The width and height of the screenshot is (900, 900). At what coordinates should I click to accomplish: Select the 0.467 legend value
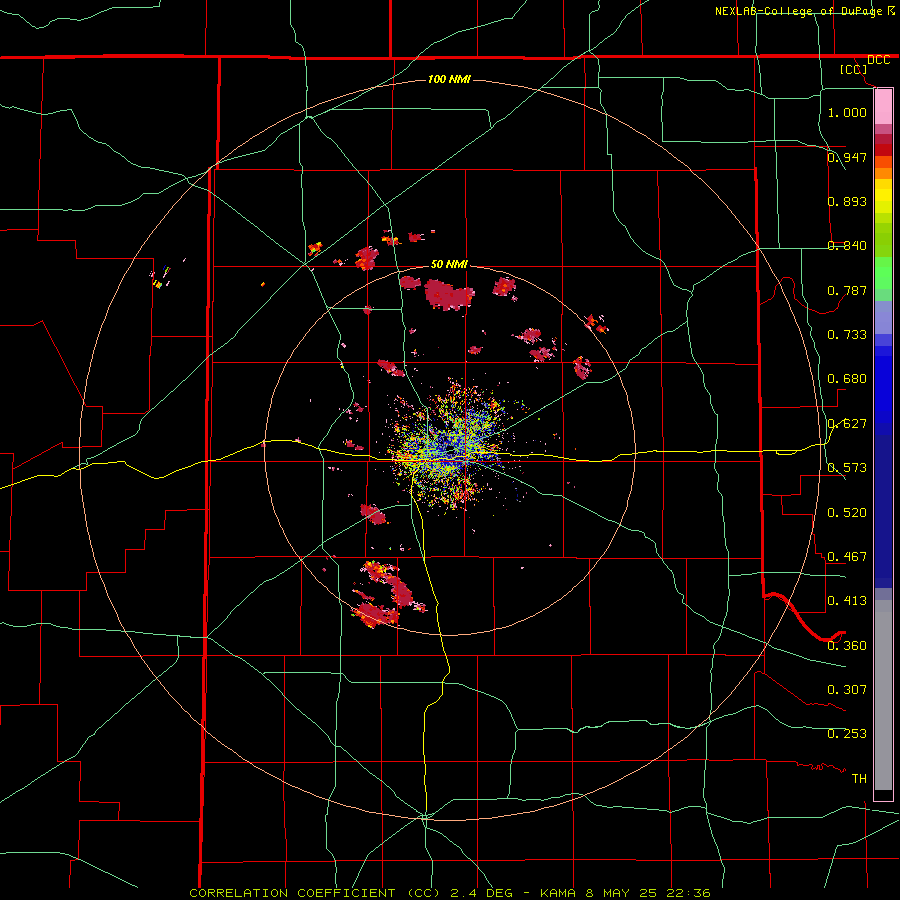[847, 556]
